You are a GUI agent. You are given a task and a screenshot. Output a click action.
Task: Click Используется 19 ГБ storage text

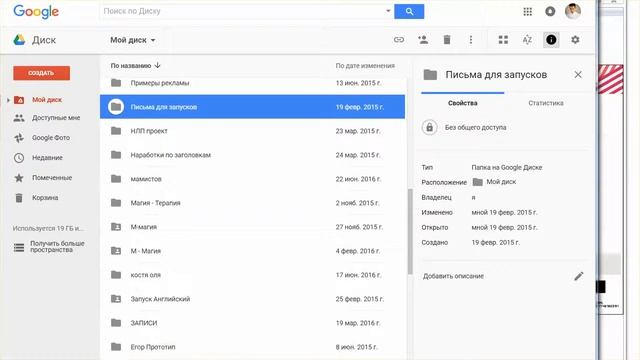coord(48,229)
